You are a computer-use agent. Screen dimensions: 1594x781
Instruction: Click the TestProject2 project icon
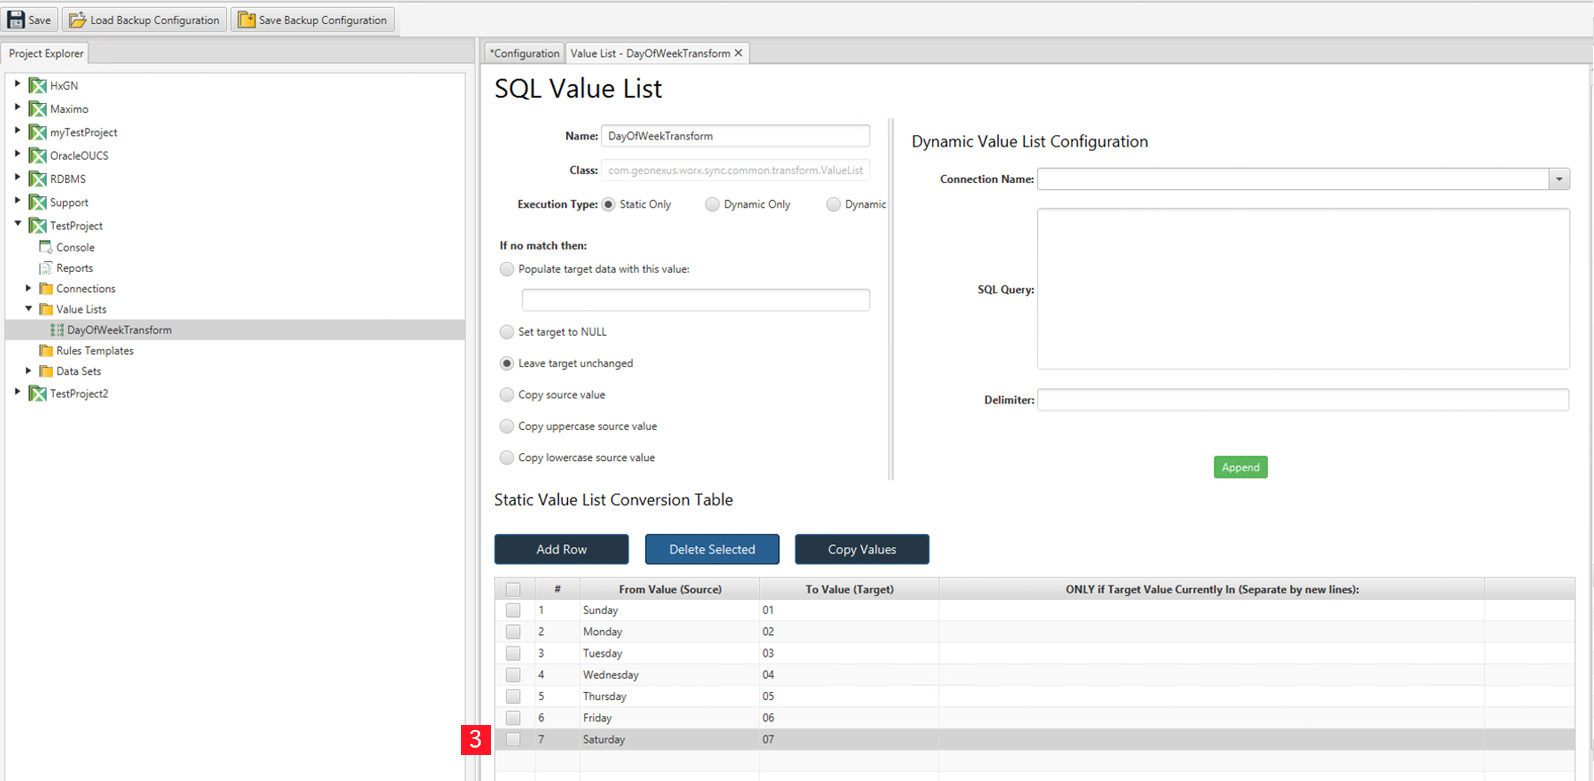pyautogui.click(x=38, y=394)
